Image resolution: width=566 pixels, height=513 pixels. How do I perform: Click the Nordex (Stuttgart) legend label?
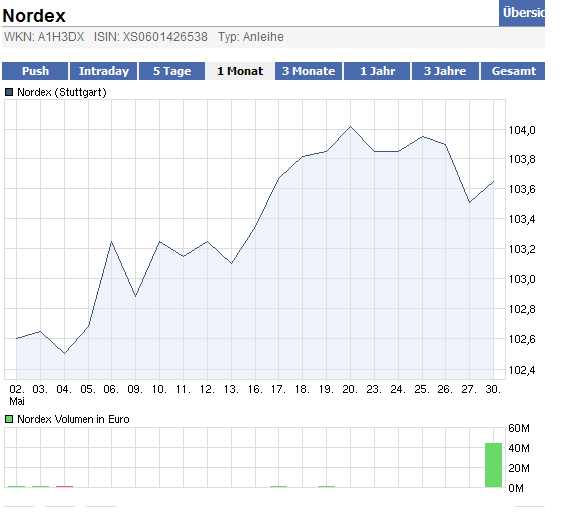point(62,92)
